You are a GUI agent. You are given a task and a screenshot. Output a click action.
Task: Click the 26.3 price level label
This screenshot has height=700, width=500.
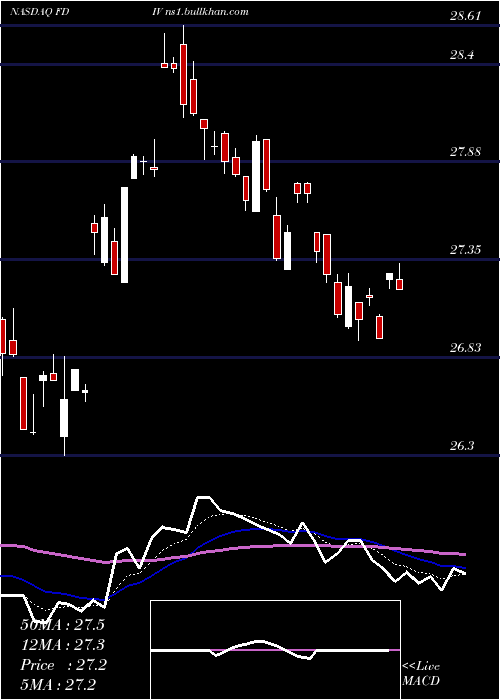pyautogui.click(x=462, y=446)
